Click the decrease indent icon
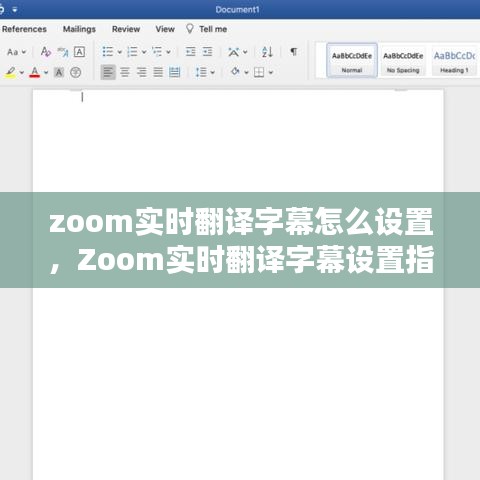The height and width of the screenshot is (480, 480). tap(191, 52)
